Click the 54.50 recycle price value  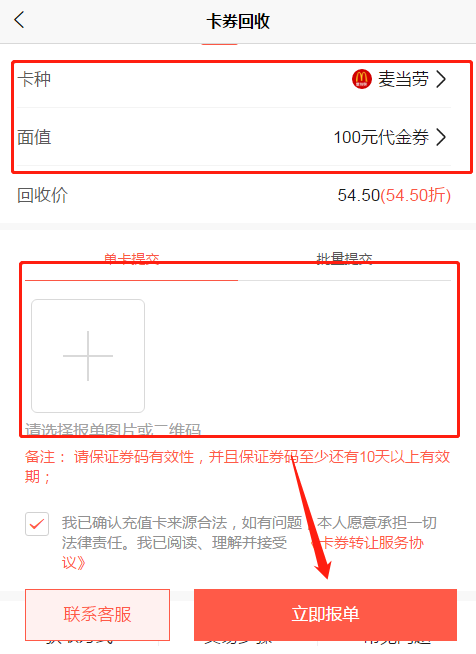359,195
